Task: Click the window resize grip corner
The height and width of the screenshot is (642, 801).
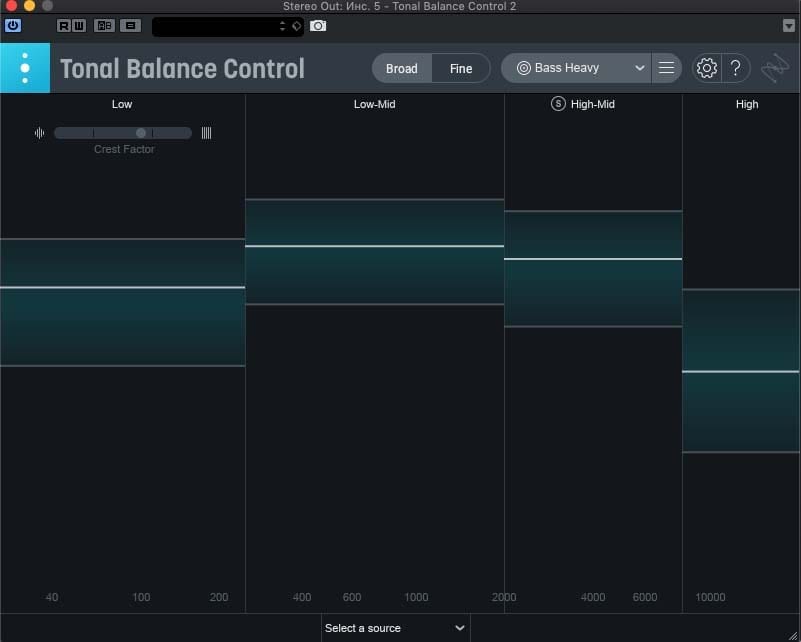Action: click(793, 635)
